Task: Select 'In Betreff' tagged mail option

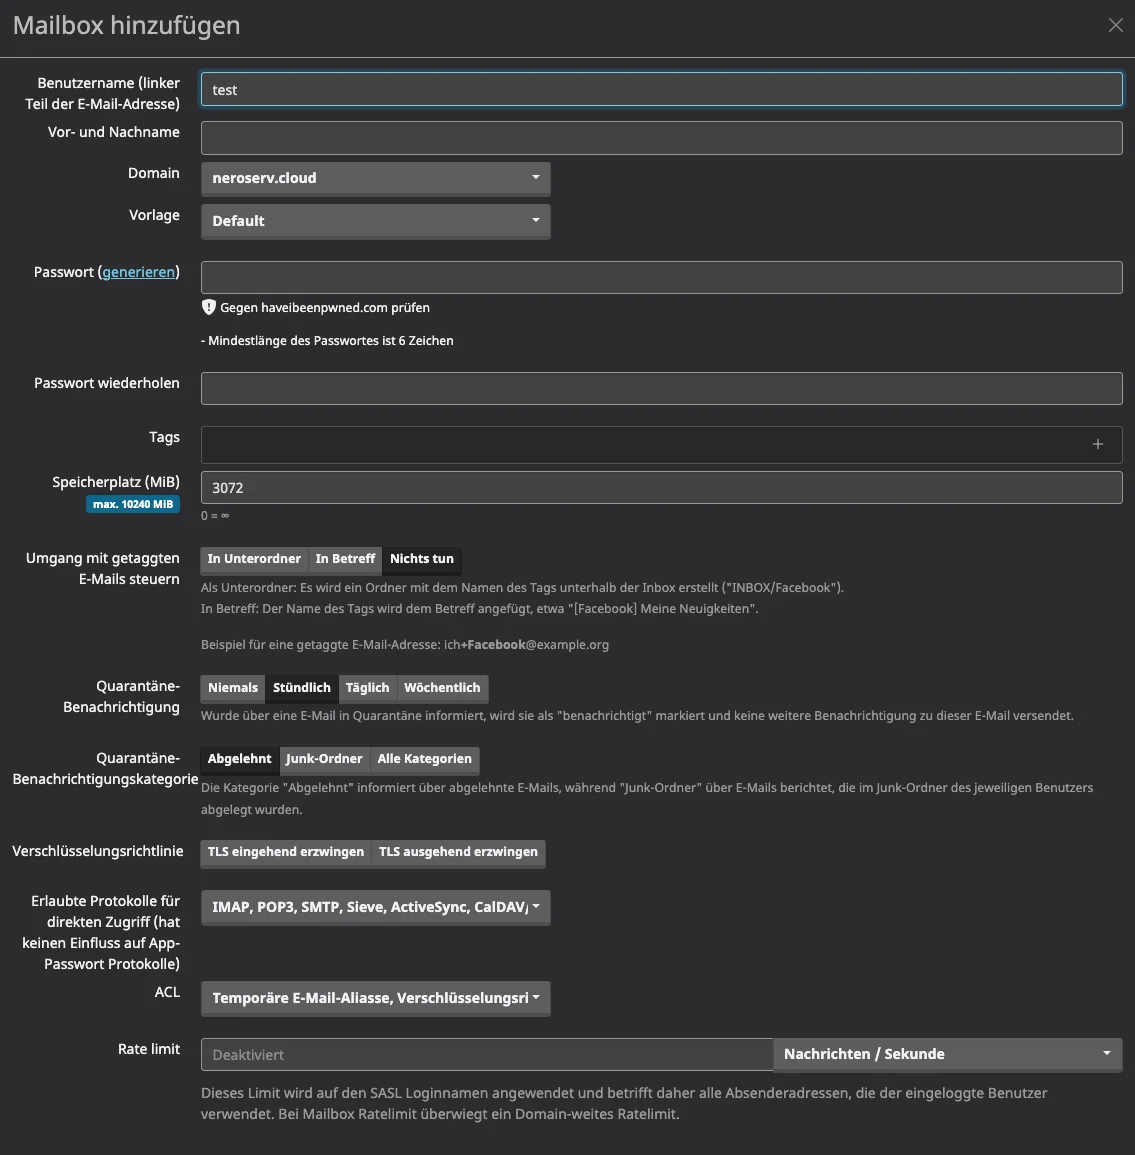Action: [x=345, y=559]
